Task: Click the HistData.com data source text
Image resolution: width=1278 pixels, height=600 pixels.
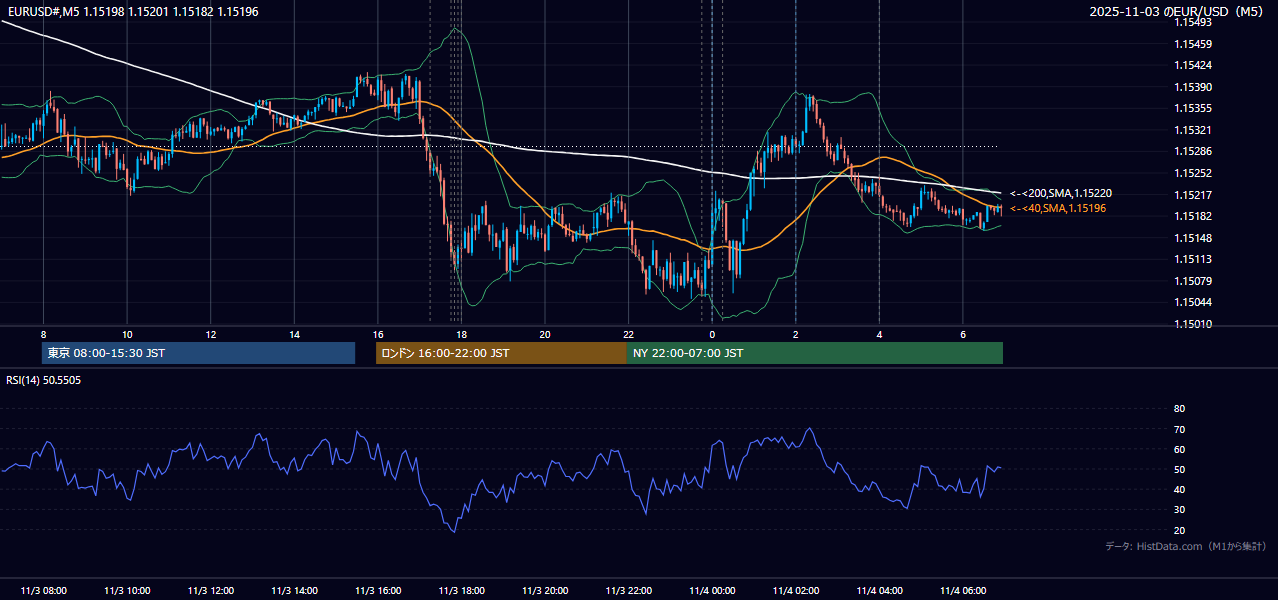Action: 1186,546
